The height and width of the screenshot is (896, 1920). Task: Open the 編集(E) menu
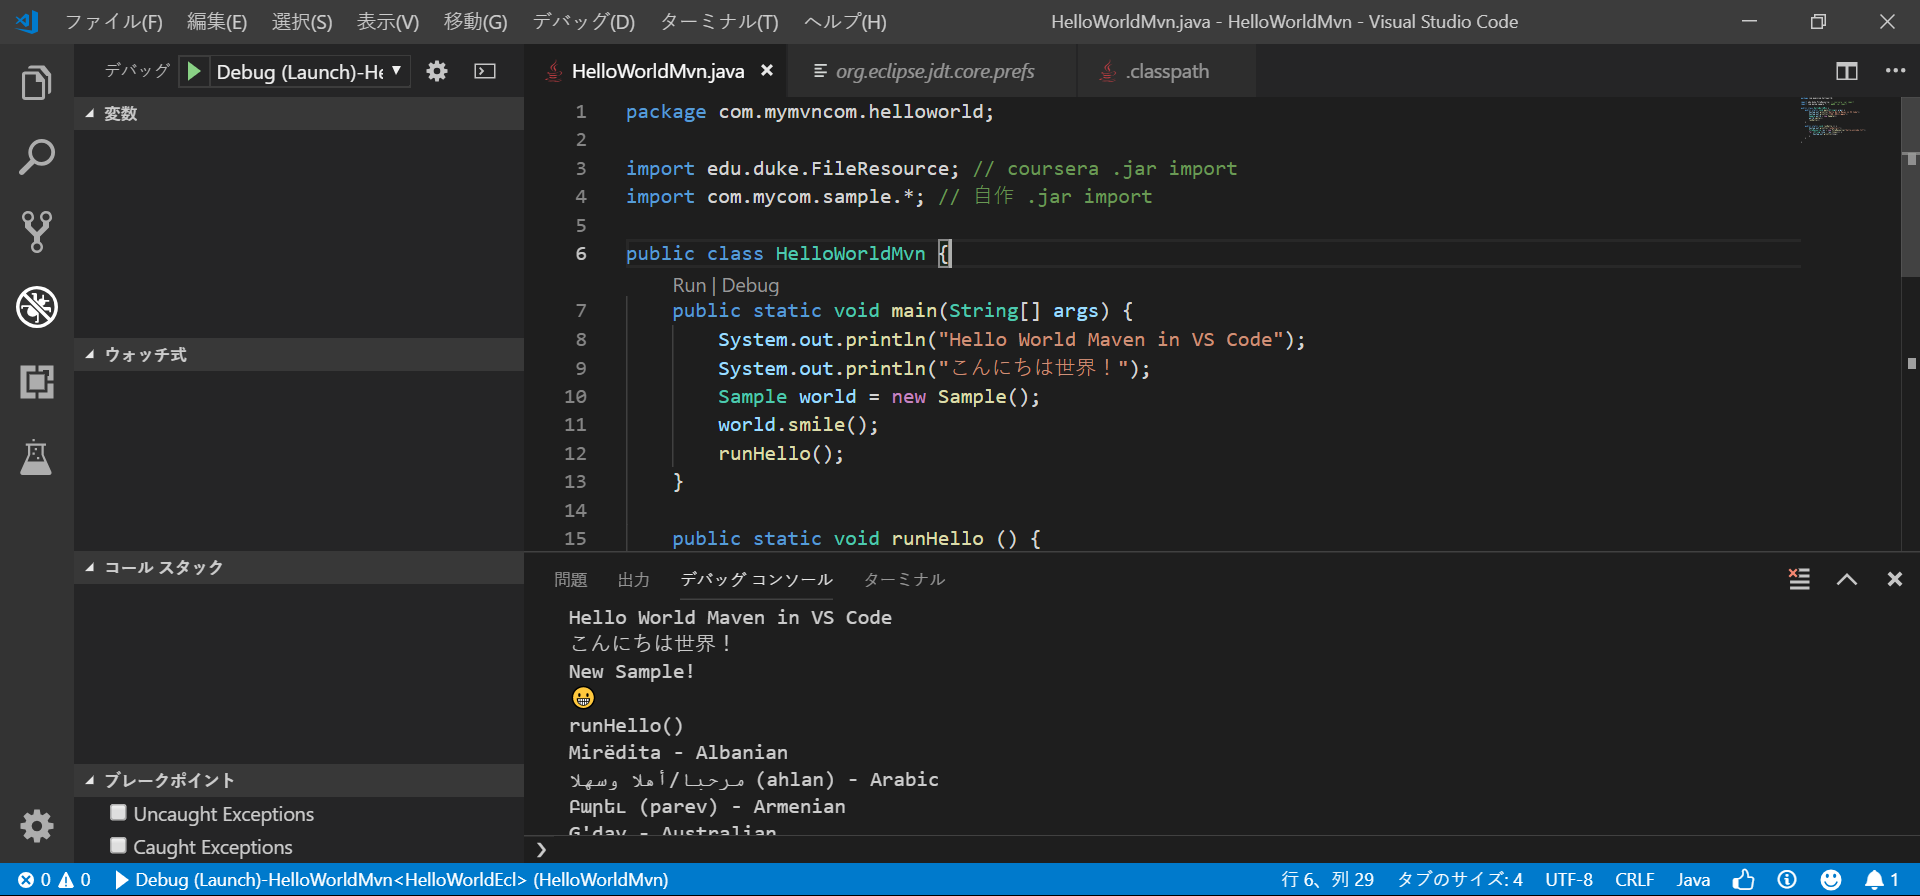[x=217, y=21]
